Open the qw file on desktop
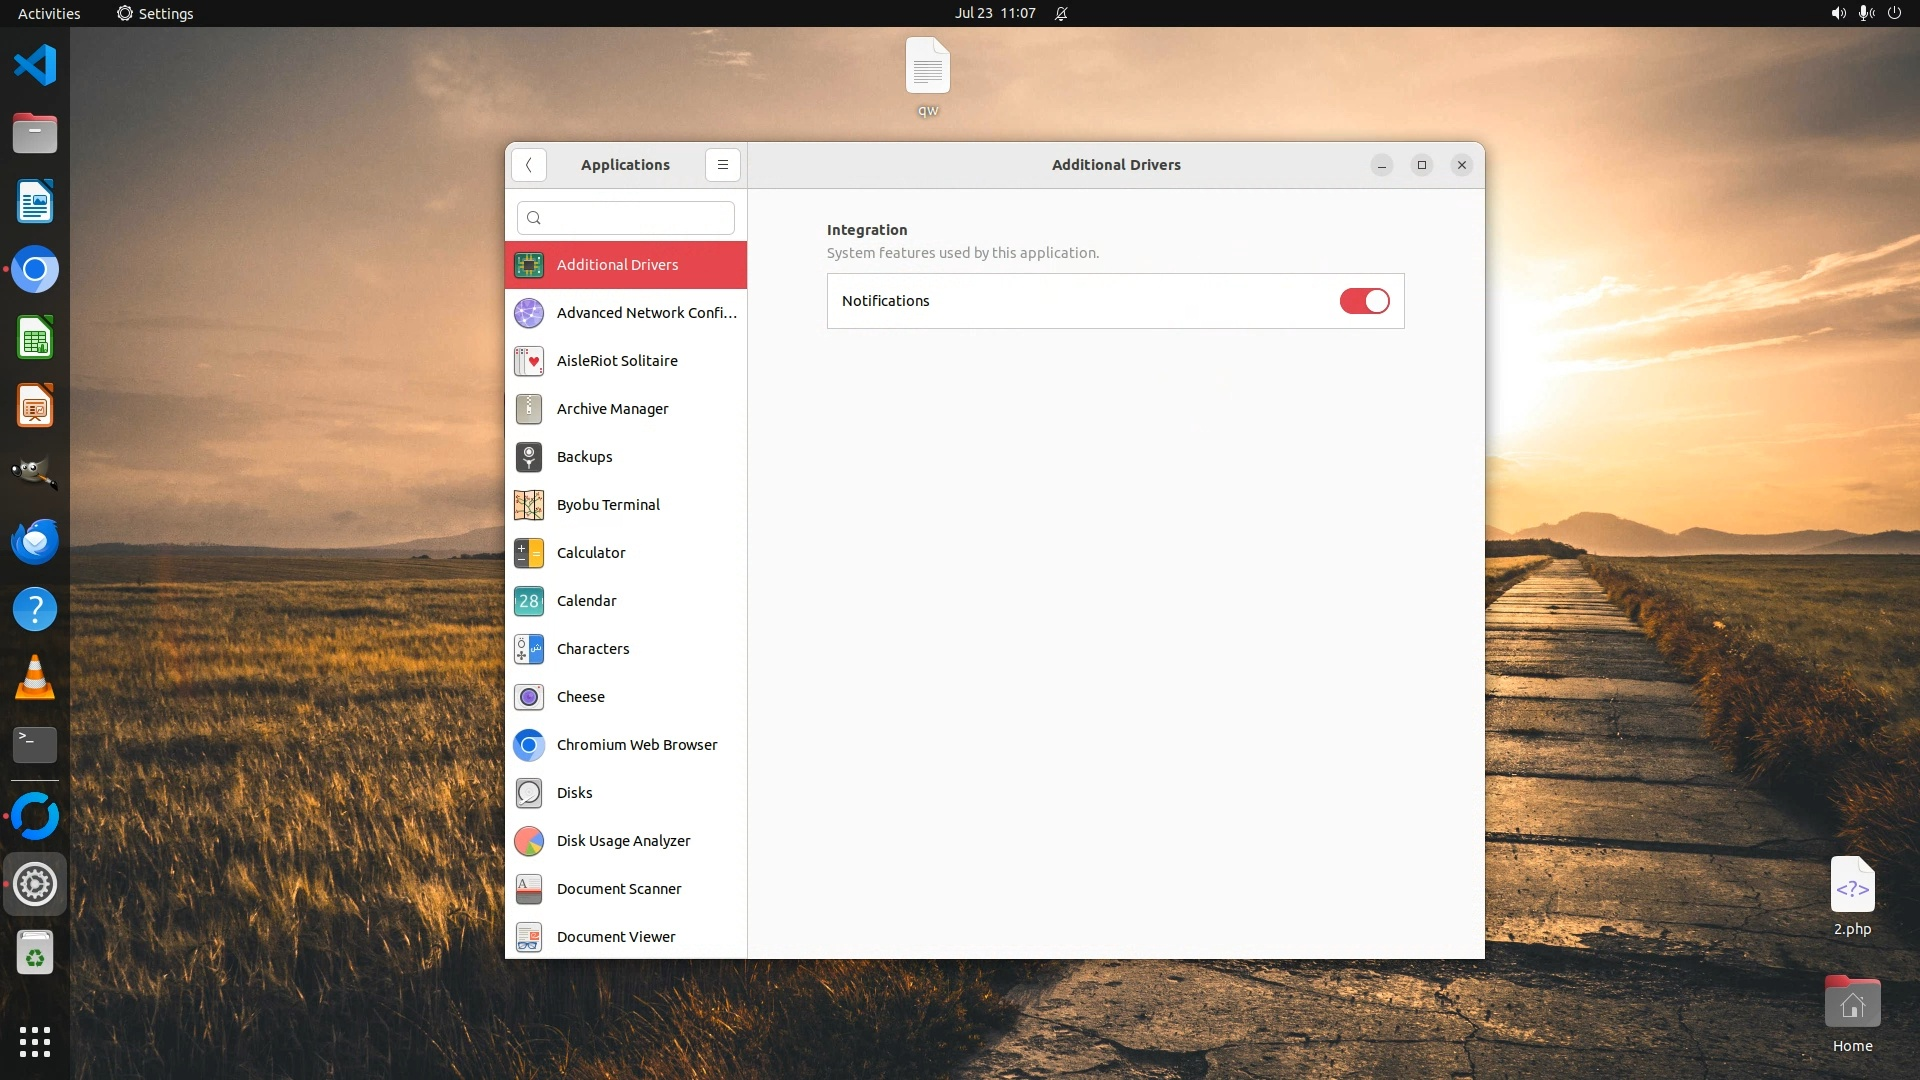The image size is (1920, 1080). (927, 68)
